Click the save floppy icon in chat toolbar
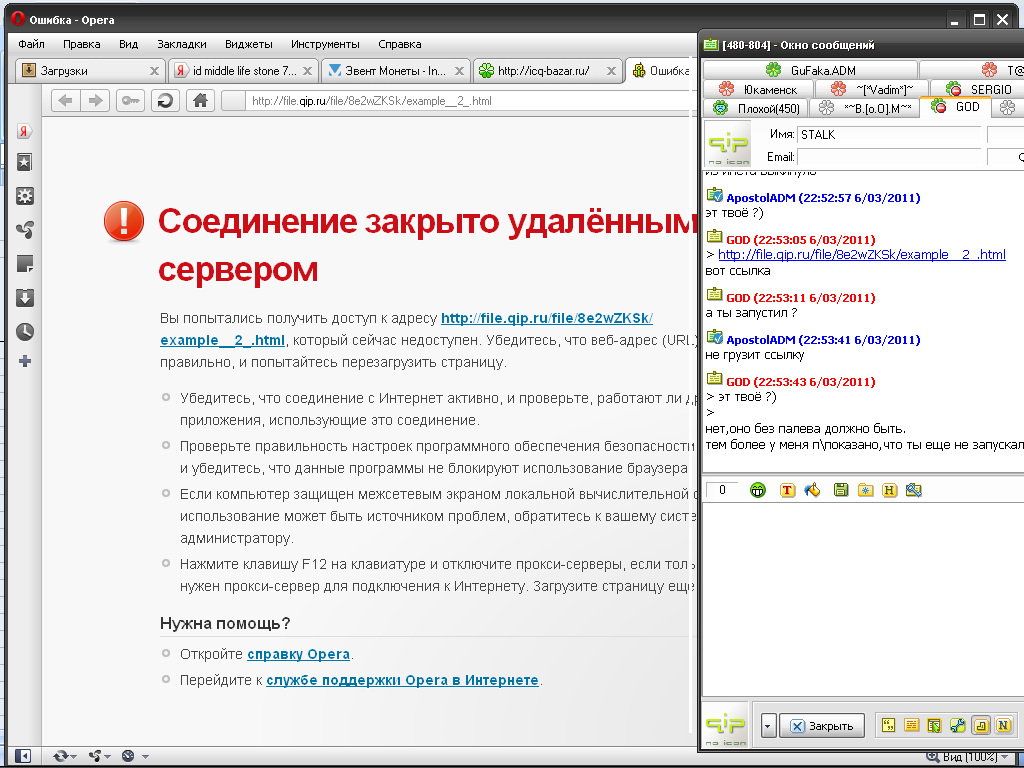The width and height of the screenshot is (1024, 768). pyautogui.click(x=840, y=490)
